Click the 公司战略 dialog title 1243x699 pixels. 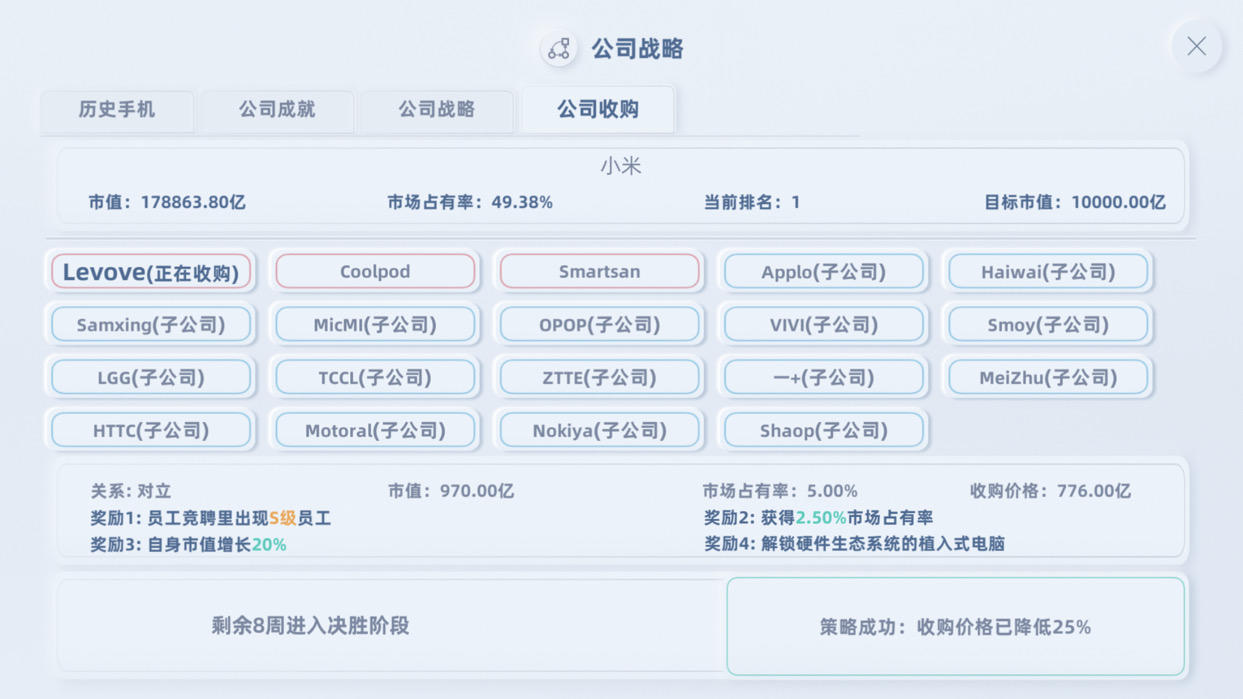(637, 49)
